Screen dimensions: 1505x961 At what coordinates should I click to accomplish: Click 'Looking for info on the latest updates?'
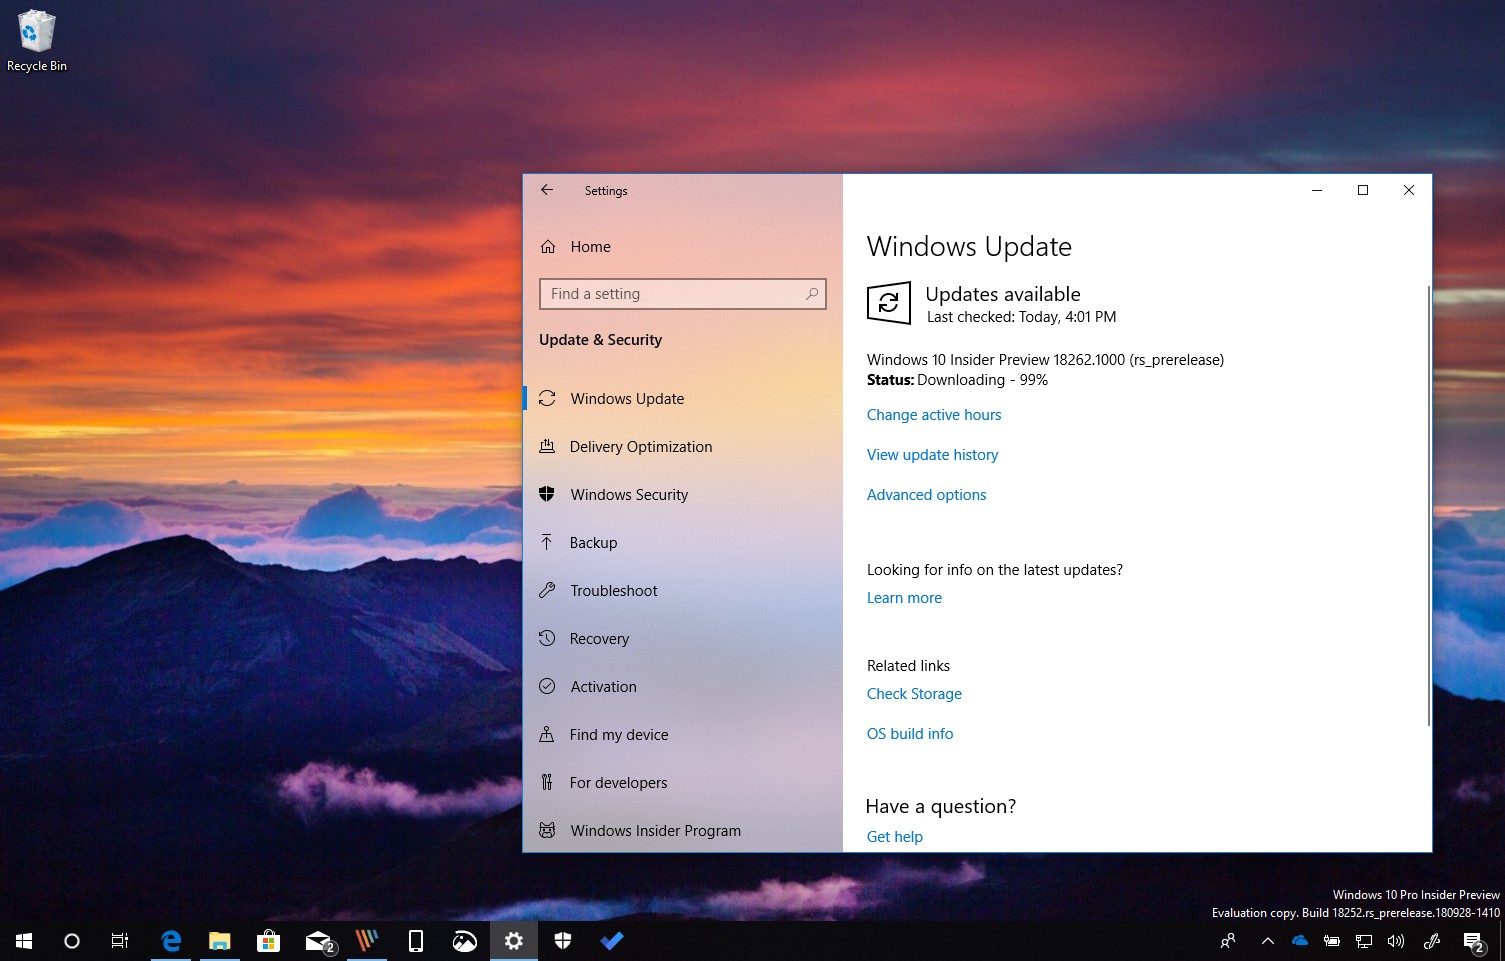pos(995,570)
